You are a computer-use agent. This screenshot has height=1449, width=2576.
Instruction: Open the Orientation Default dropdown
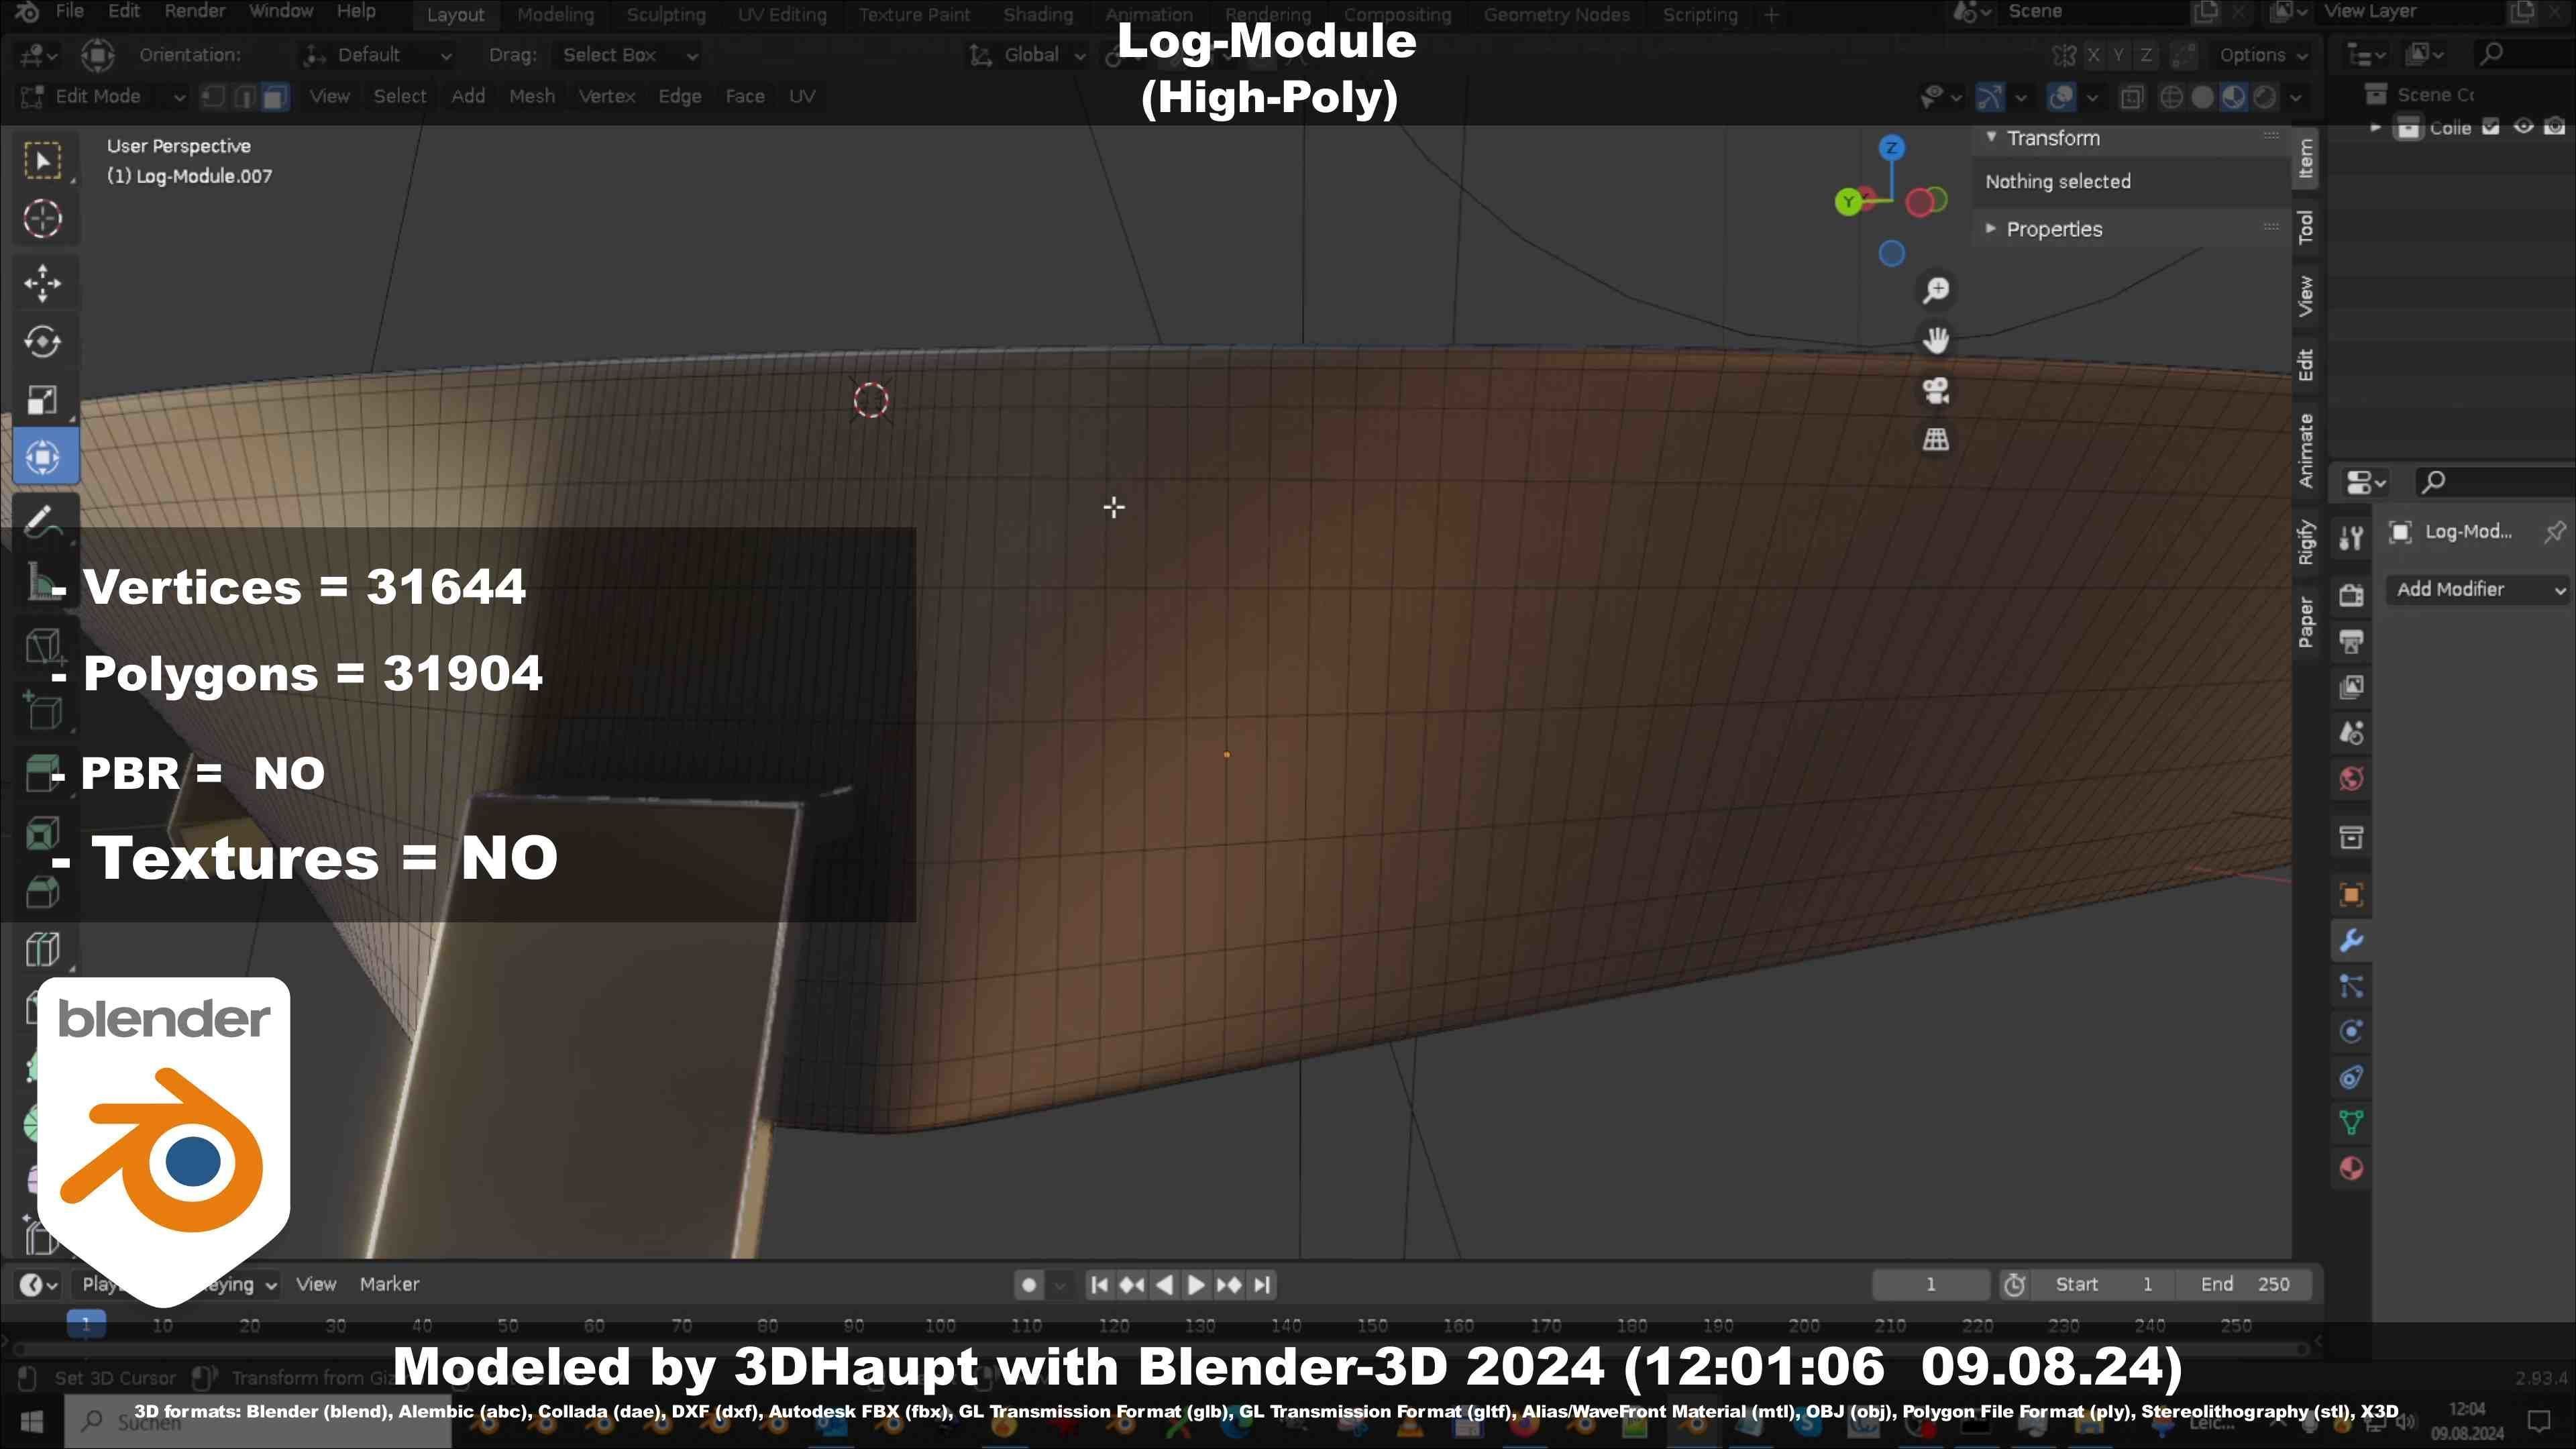378,55
